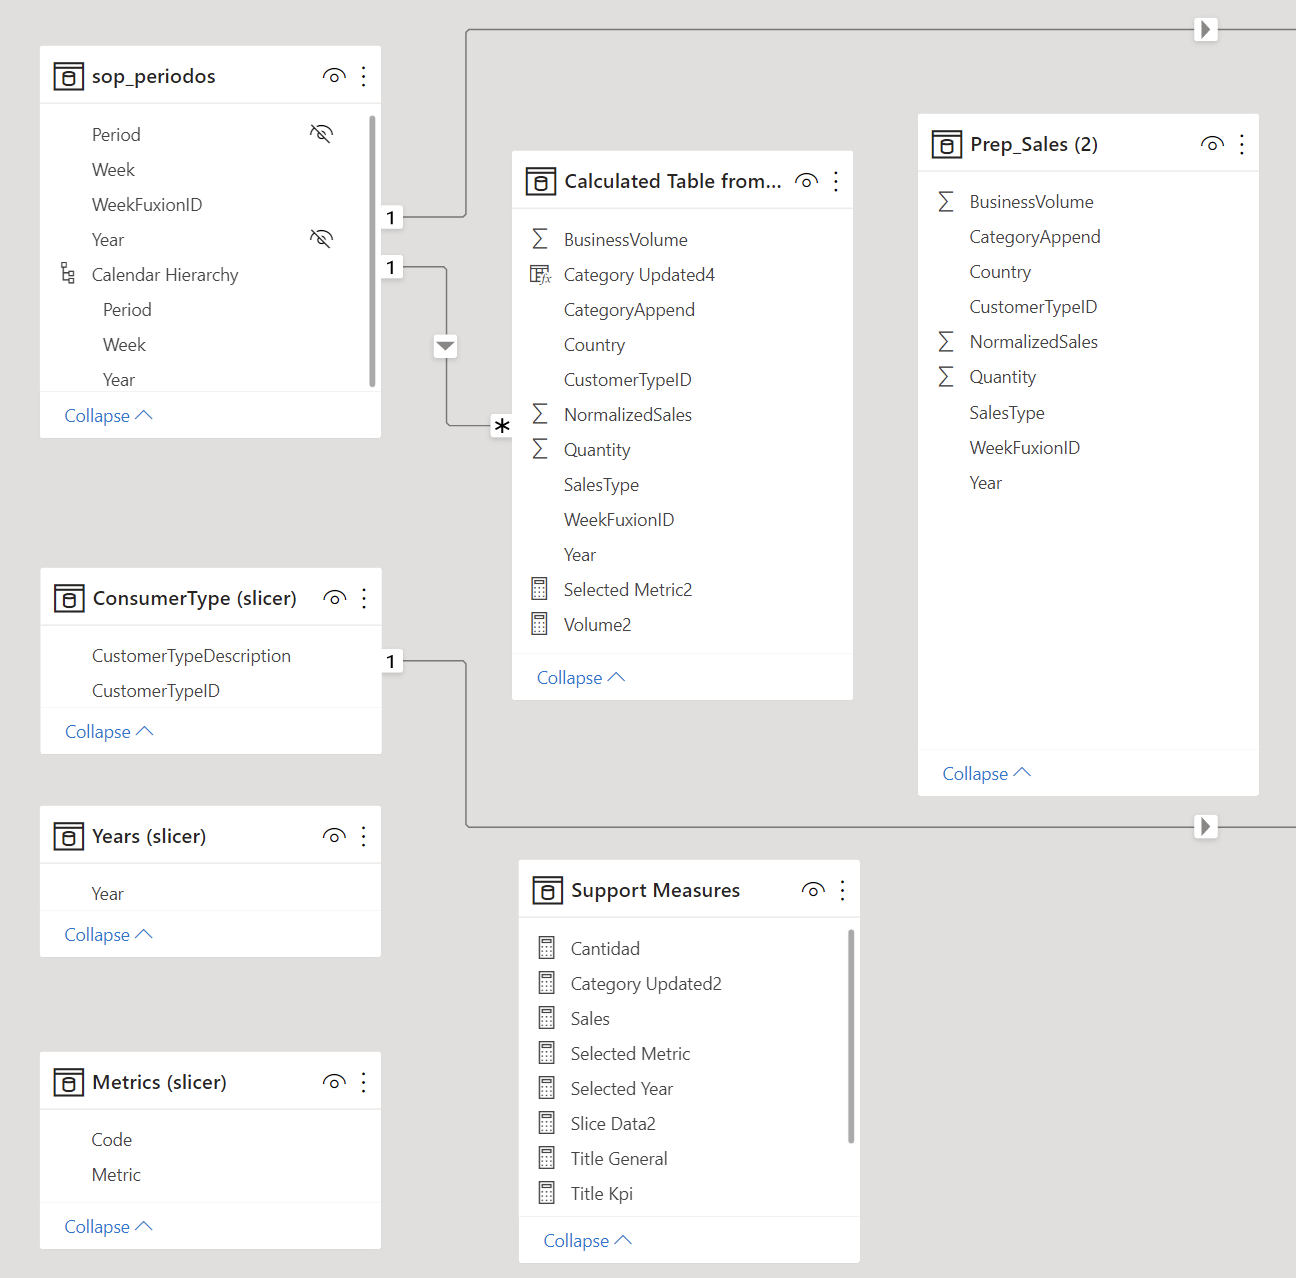The width and height of the screenshot is (1296, 1278).
Task: Toggle visibility of sop_periodos table
Action: pyautogui.click(x=334, y=76)
